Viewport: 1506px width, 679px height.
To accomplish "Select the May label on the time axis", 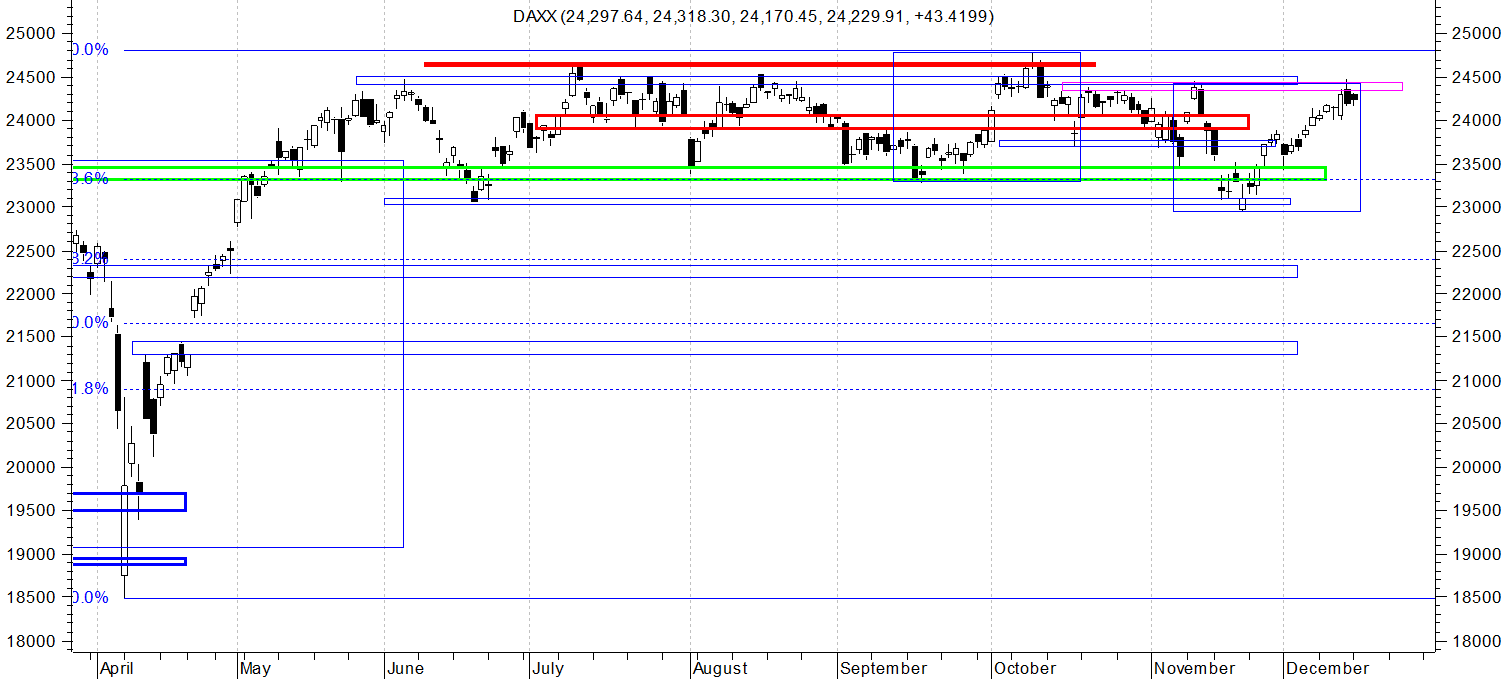I will [256, 668].
